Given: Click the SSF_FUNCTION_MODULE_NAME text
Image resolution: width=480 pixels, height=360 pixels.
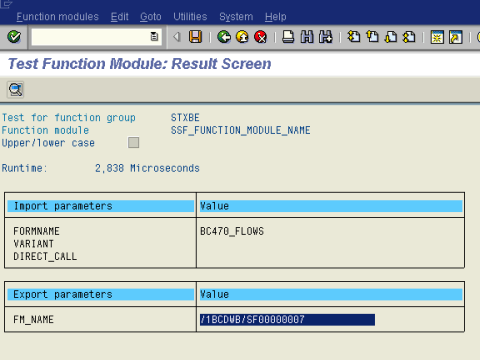Looking at the screenshot, I should 241,130.
